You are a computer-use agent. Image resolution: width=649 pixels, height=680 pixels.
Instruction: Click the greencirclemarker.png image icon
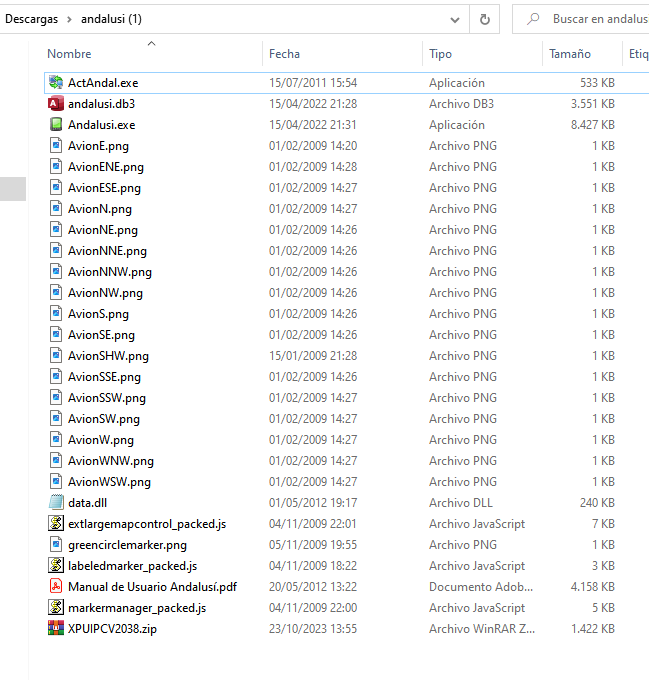pos(55,545)
